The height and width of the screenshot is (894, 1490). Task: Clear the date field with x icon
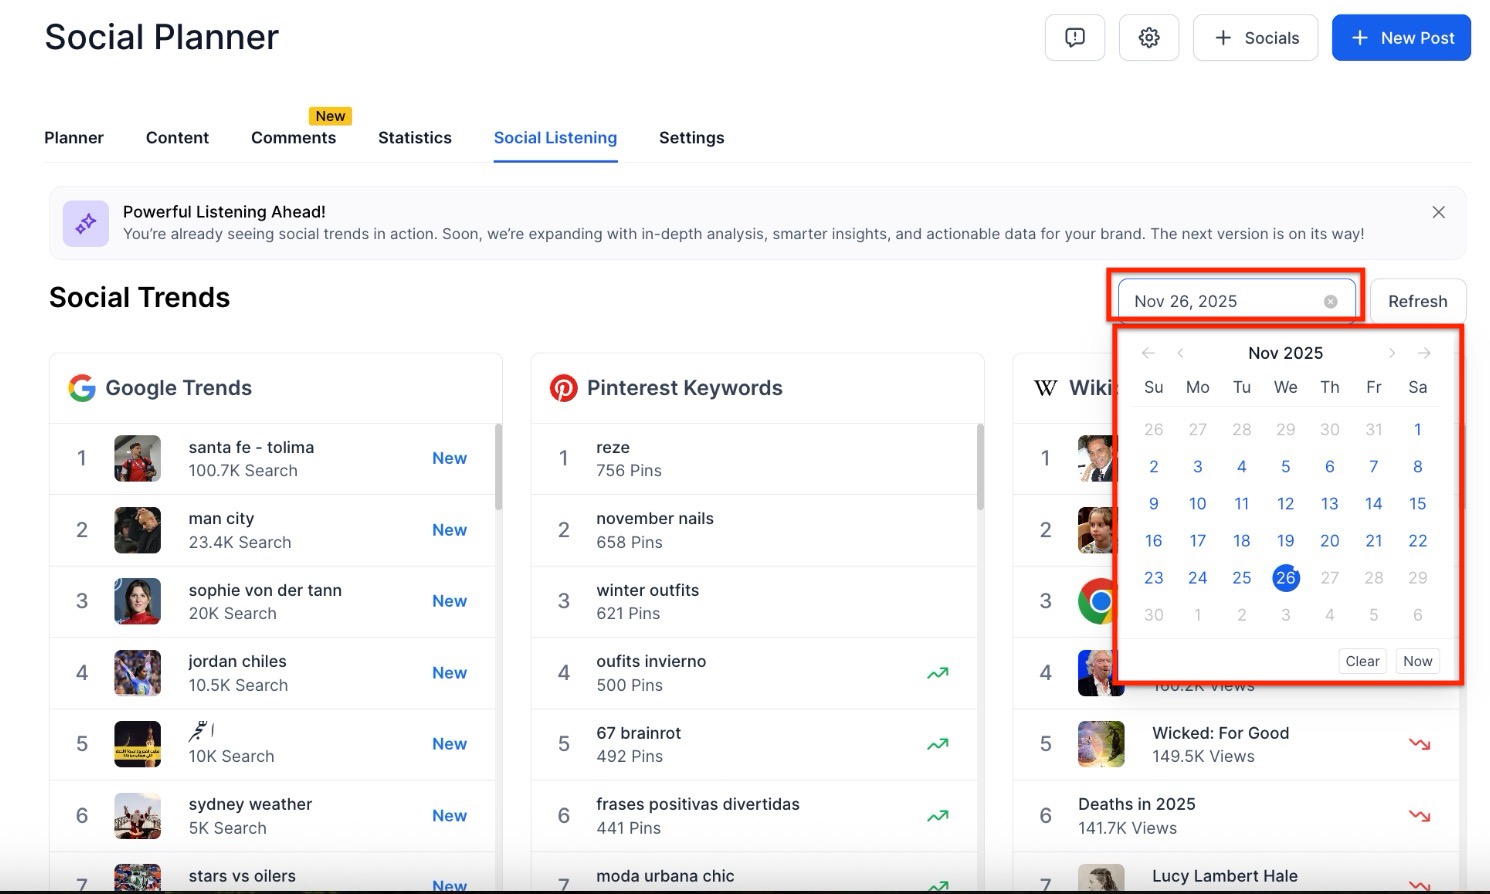pyautogui.click(x=1330, y=302)
